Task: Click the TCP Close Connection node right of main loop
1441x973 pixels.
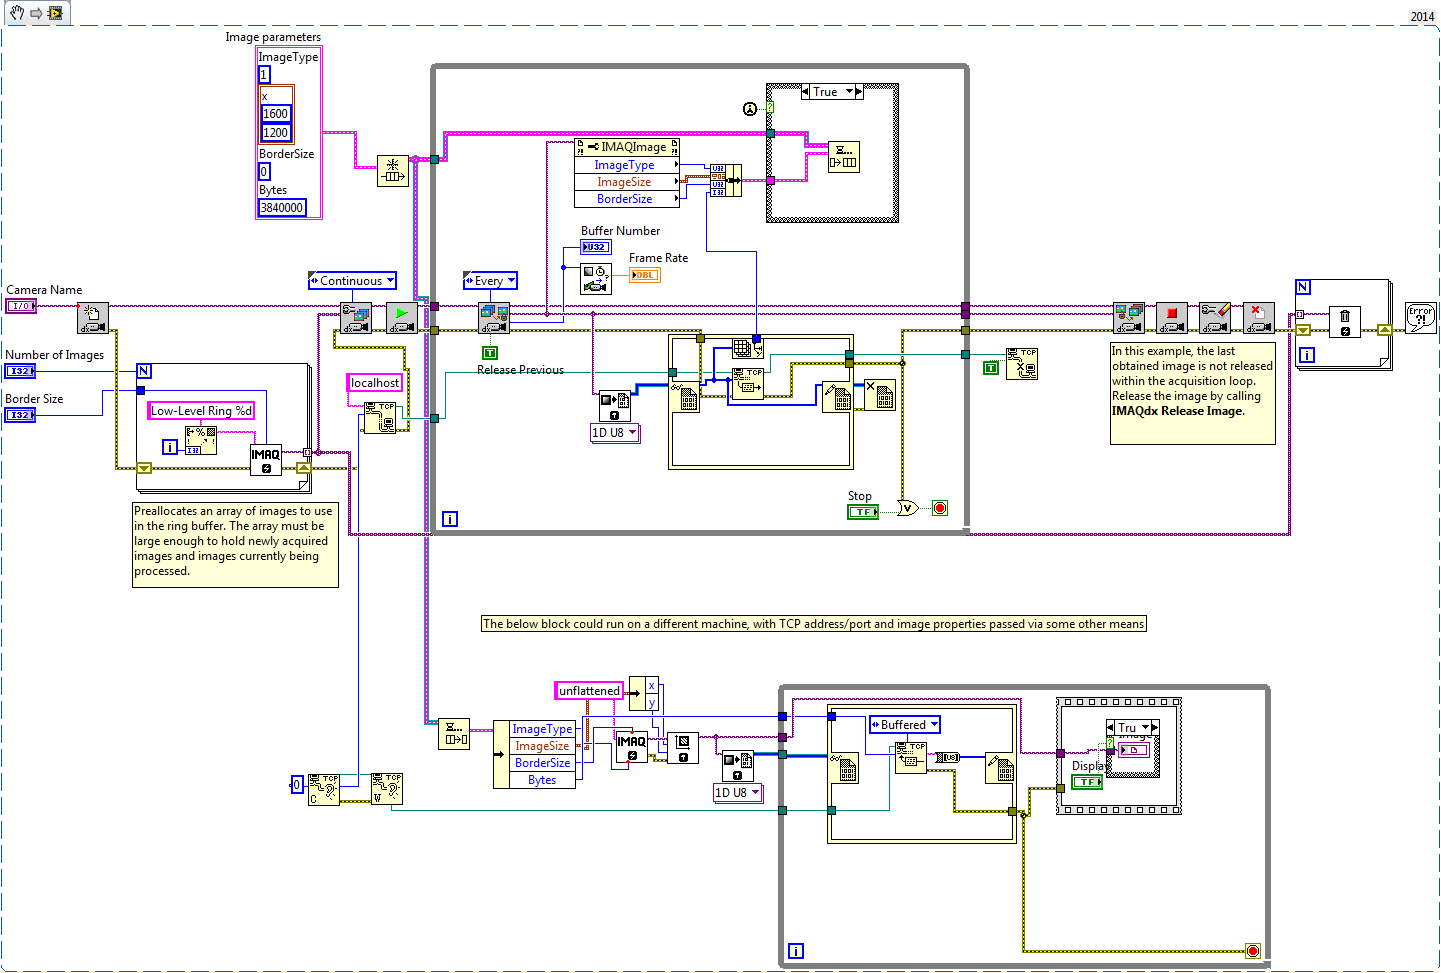Action: (1022, 364)
